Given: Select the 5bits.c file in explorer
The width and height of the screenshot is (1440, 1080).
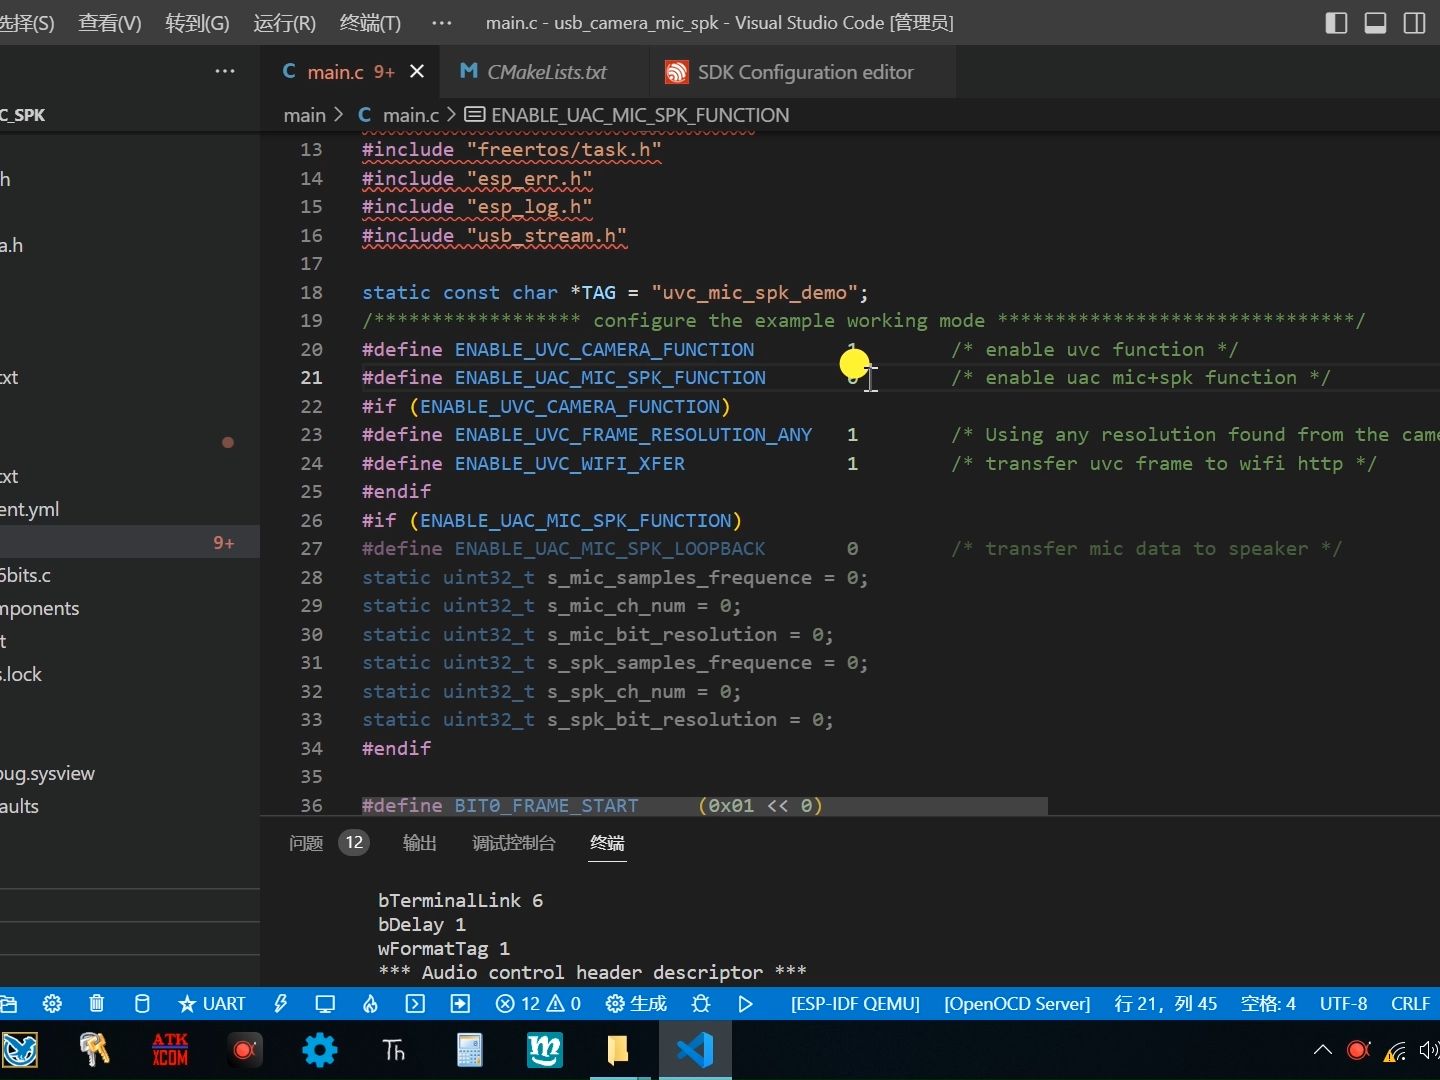Looking at the screenshot, I should [130, 575].
